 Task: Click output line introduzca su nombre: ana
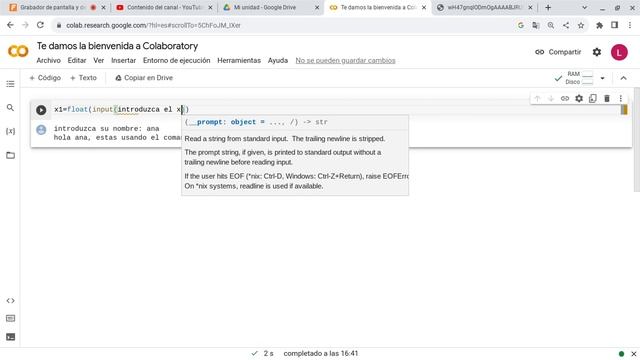pos(107,129)
